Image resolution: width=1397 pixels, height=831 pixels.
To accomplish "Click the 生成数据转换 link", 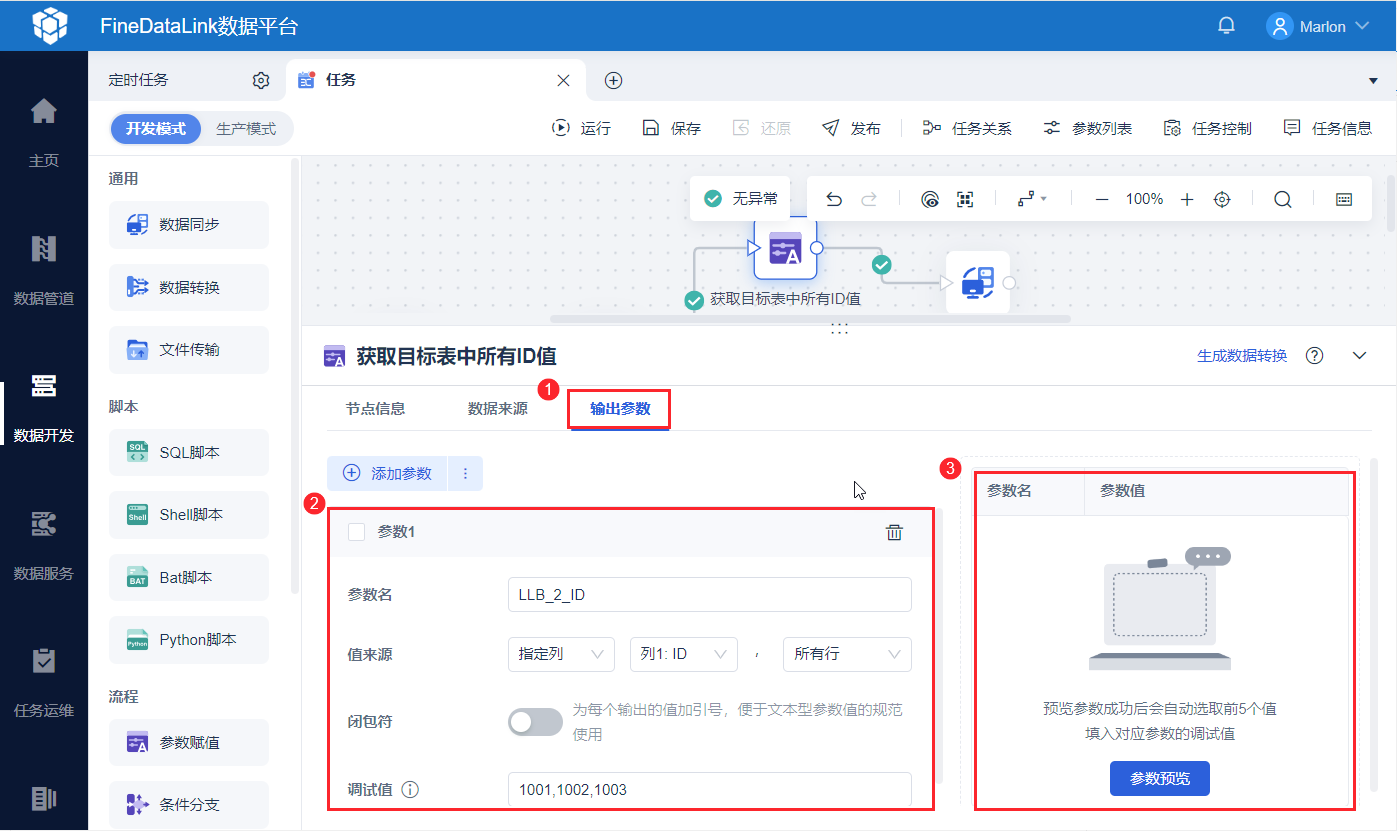I will (x=1242, y=356).
